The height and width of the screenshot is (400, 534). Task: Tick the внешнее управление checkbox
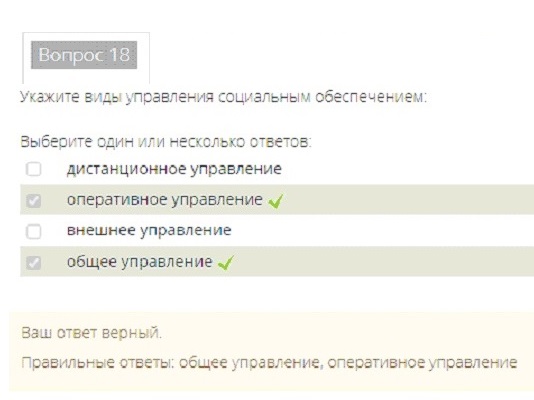point(33,231)
